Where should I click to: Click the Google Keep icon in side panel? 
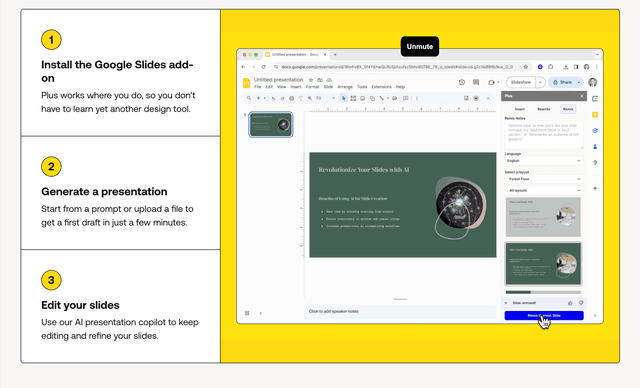point(595,115)
